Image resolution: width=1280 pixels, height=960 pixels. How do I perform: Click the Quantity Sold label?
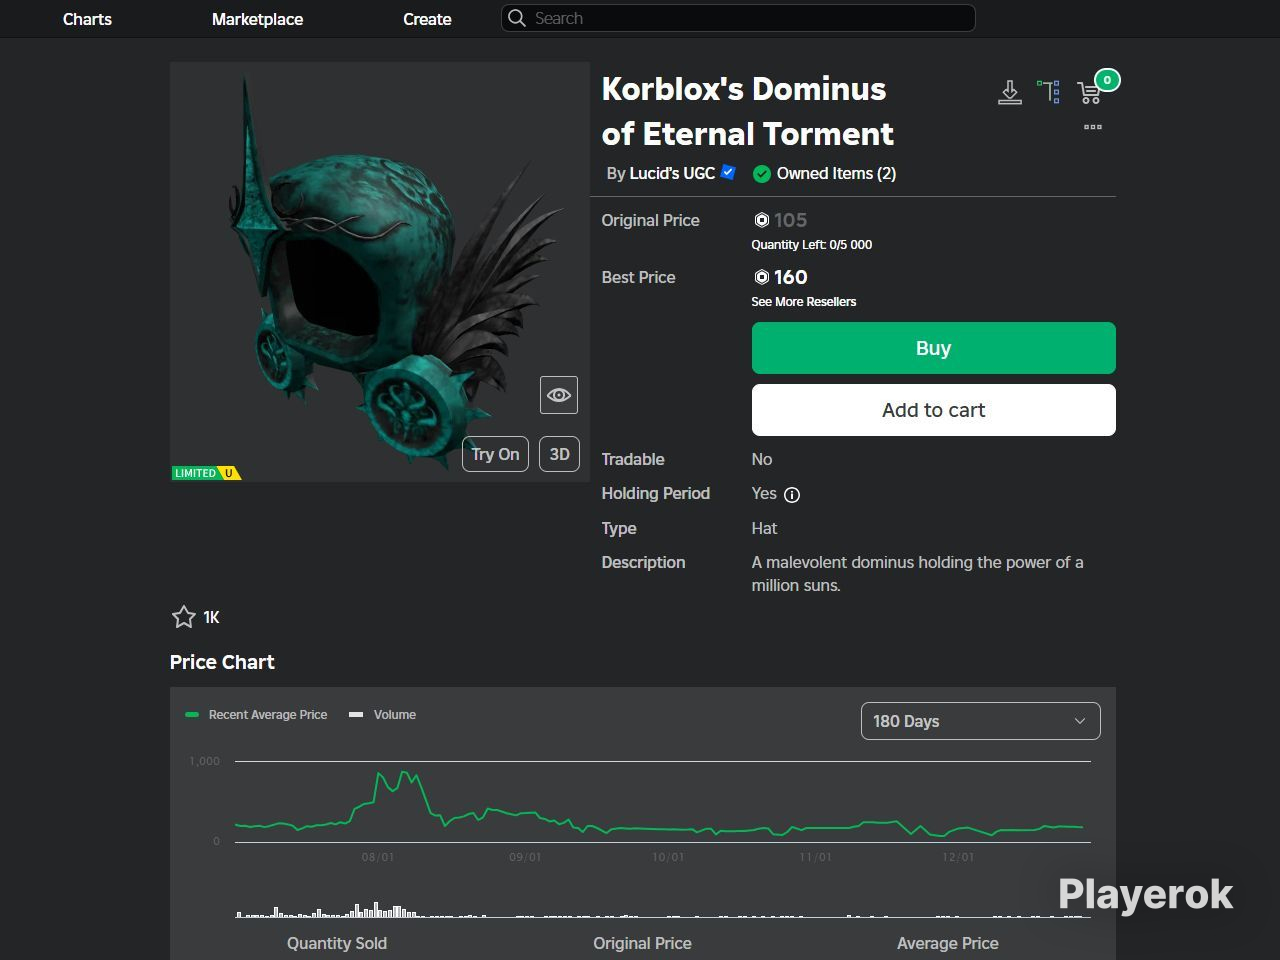337,943
